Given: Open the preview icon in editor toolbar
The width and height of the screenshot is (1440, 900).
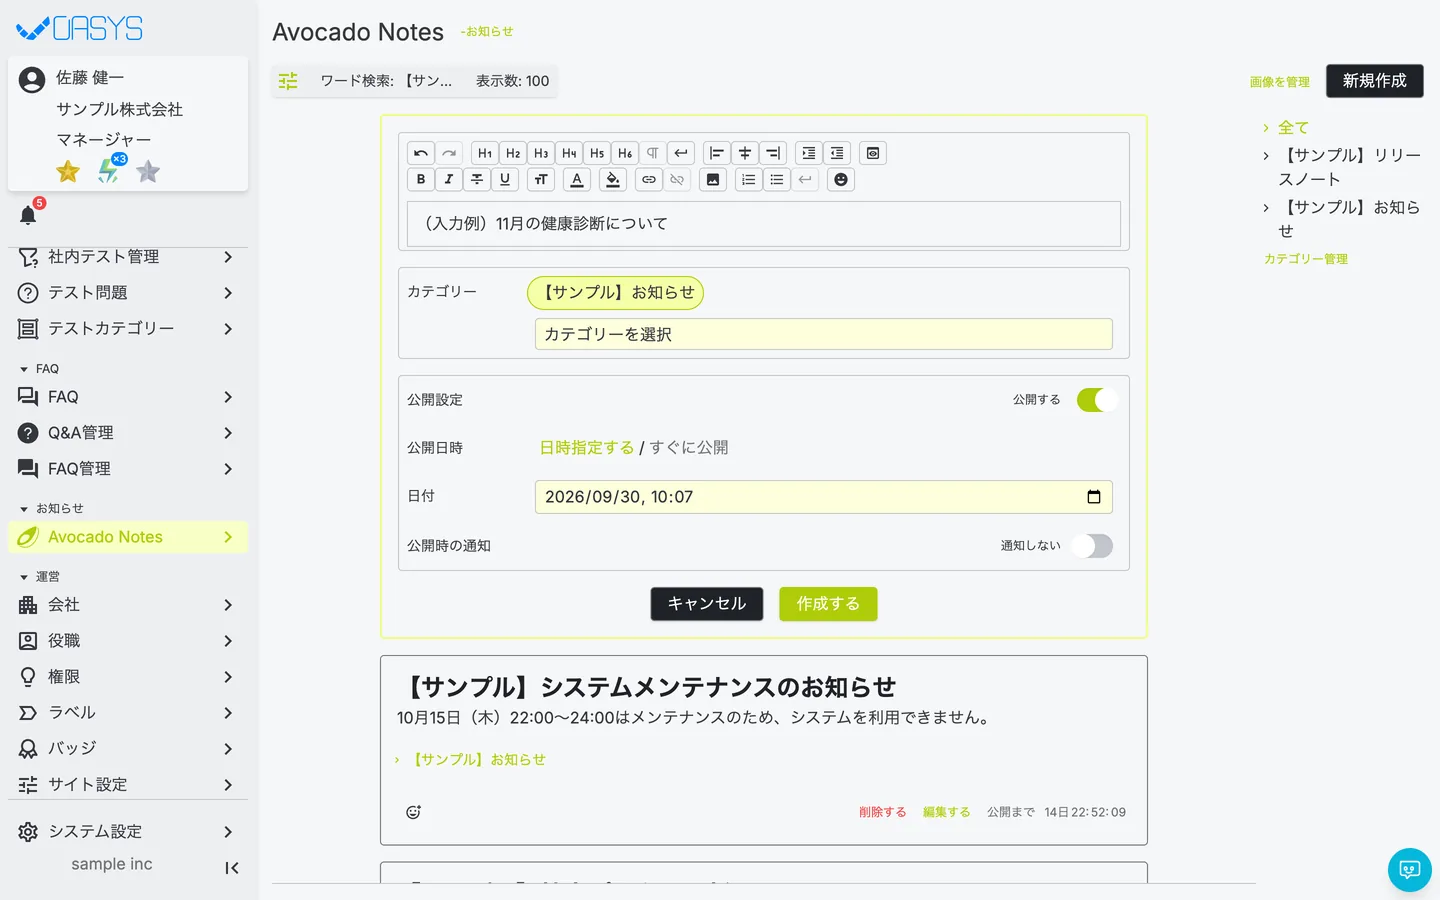Looking at the screenshot, I should pos(873,153).
